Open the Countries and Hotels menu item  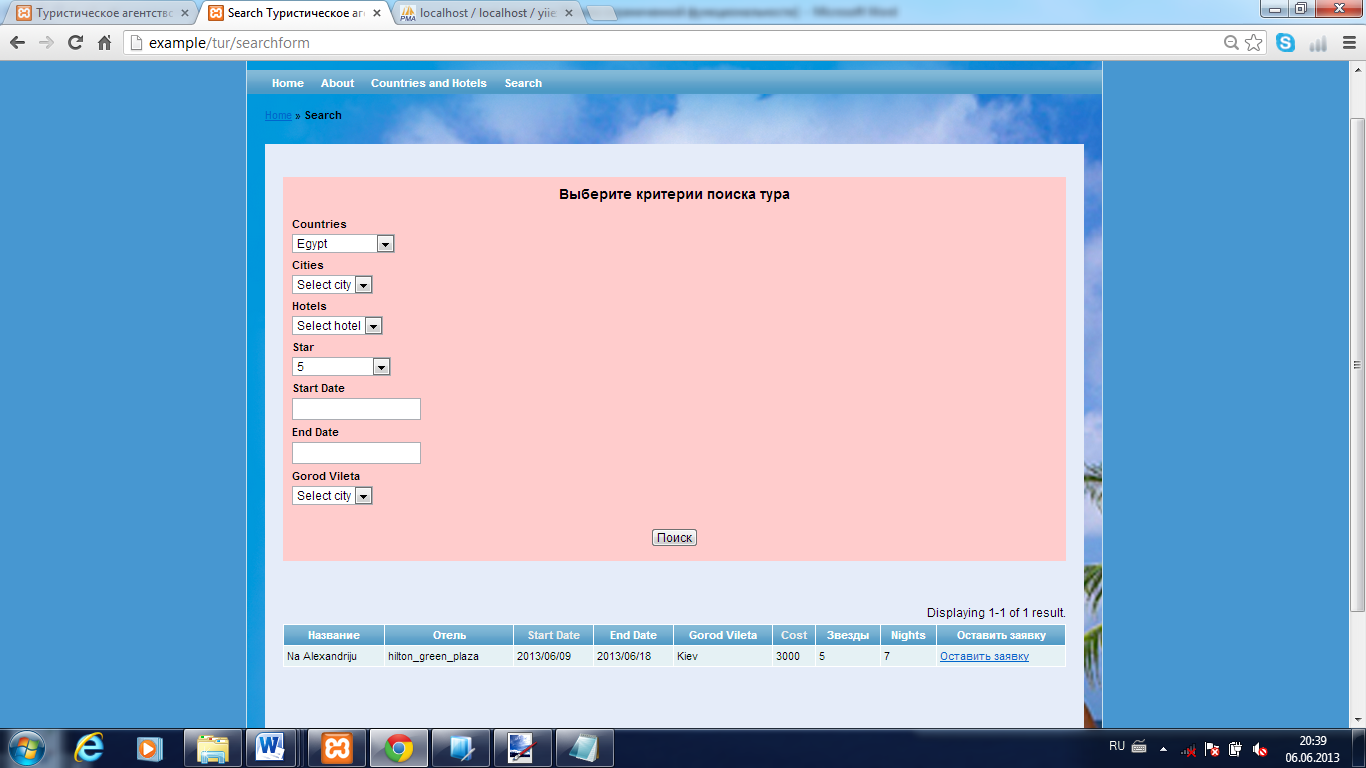[x=429, y=83]
